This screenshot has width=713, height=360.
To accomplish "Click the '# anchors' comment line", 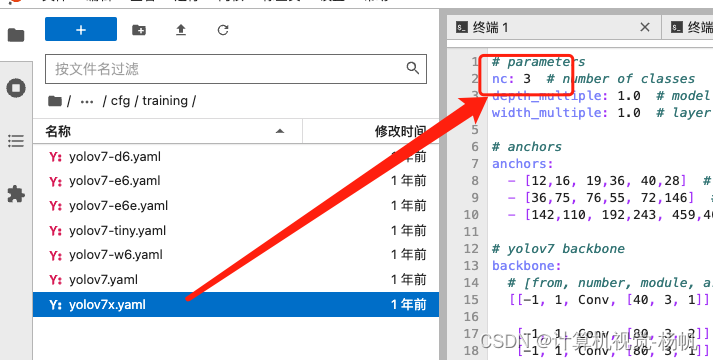I will click(x=527, y=146).
